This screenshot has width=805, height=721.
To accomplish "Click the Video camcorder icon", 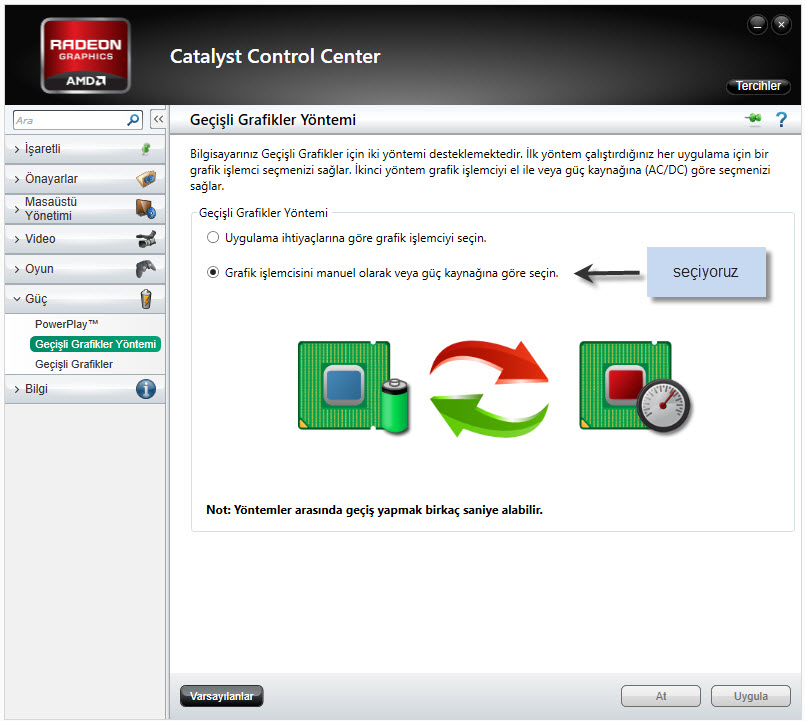I will (146, 239).
